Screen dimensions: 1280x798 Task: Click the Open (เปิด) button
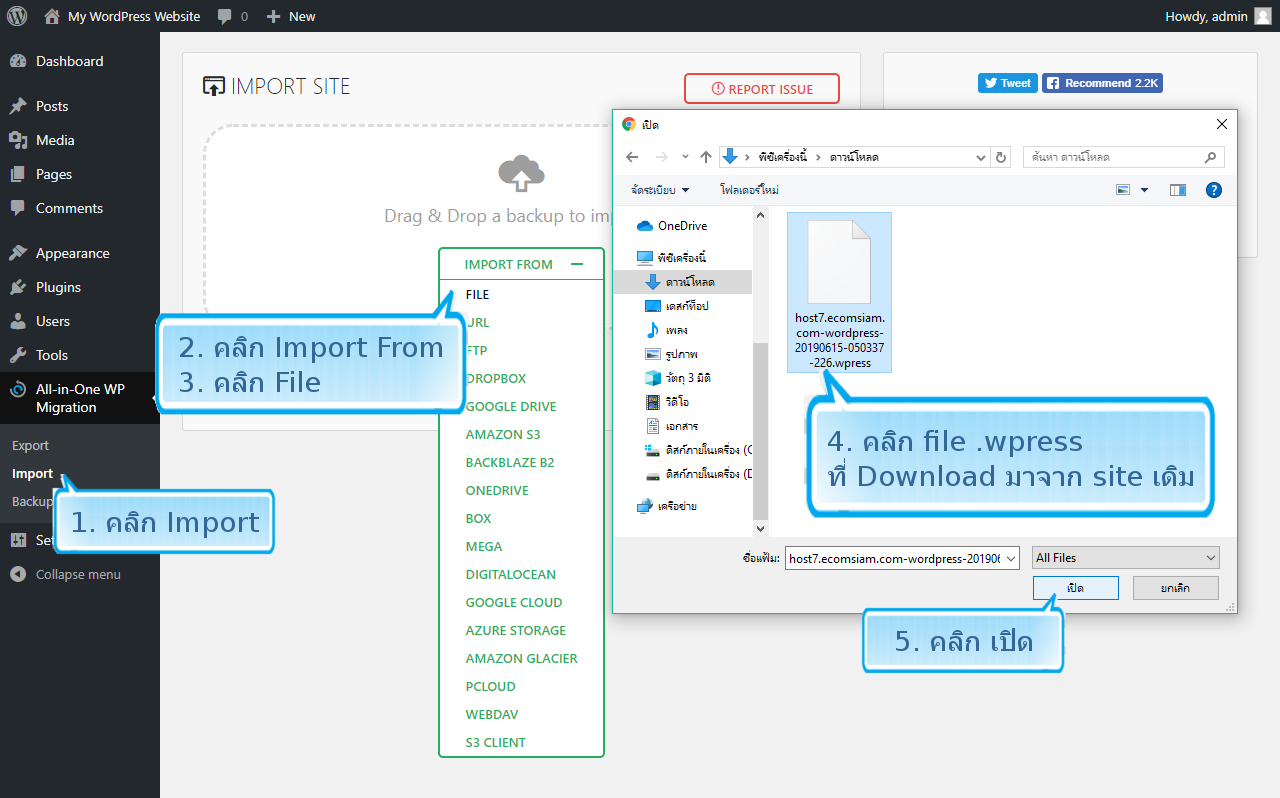tap(1076, 587)
